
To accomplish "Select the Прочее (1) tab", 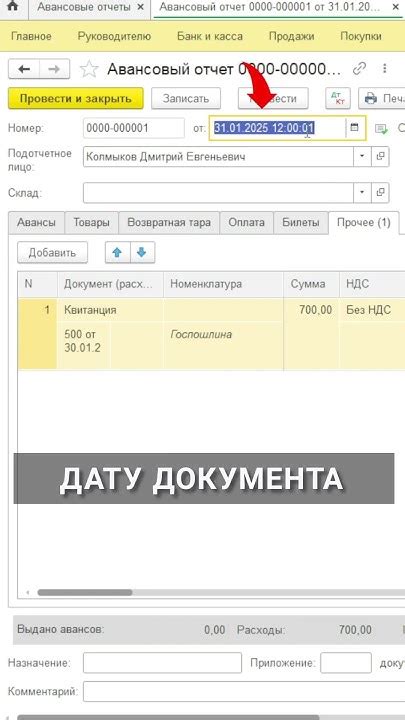I will (364, 223).
